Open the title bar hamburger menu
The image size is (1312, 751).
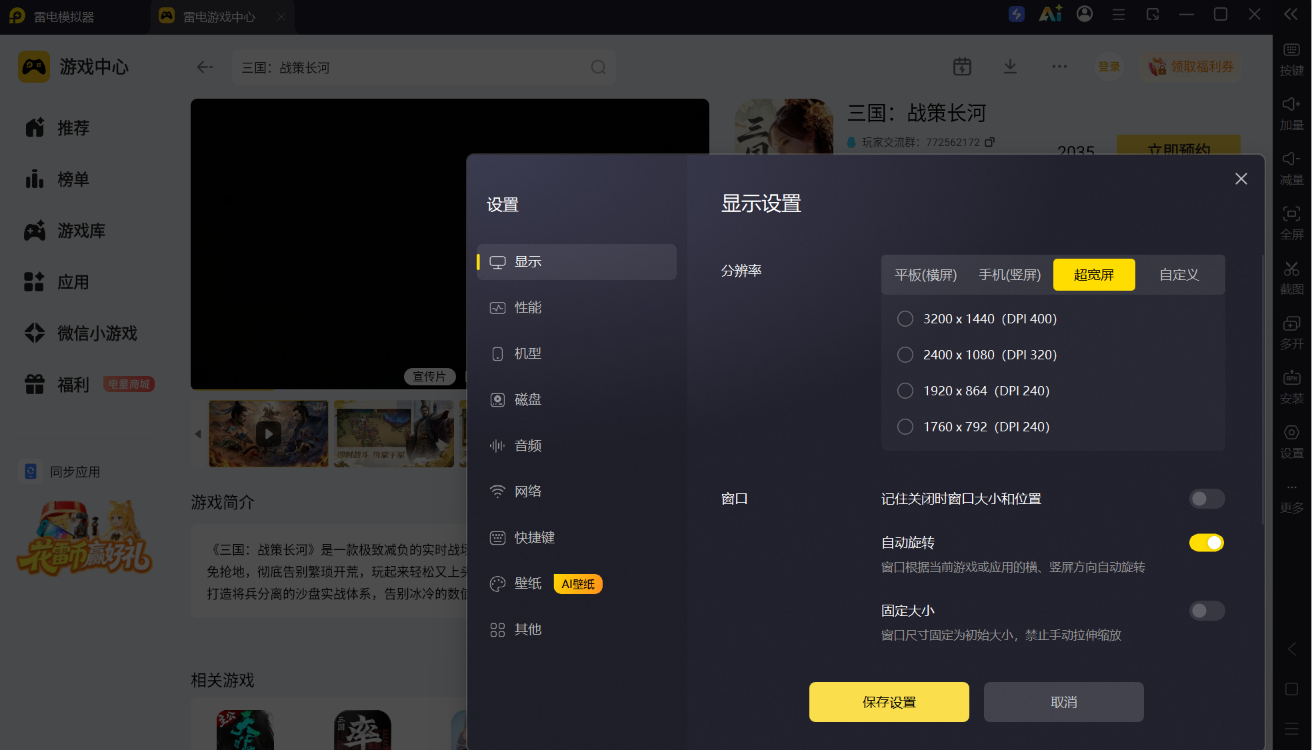coord(1119,14)
